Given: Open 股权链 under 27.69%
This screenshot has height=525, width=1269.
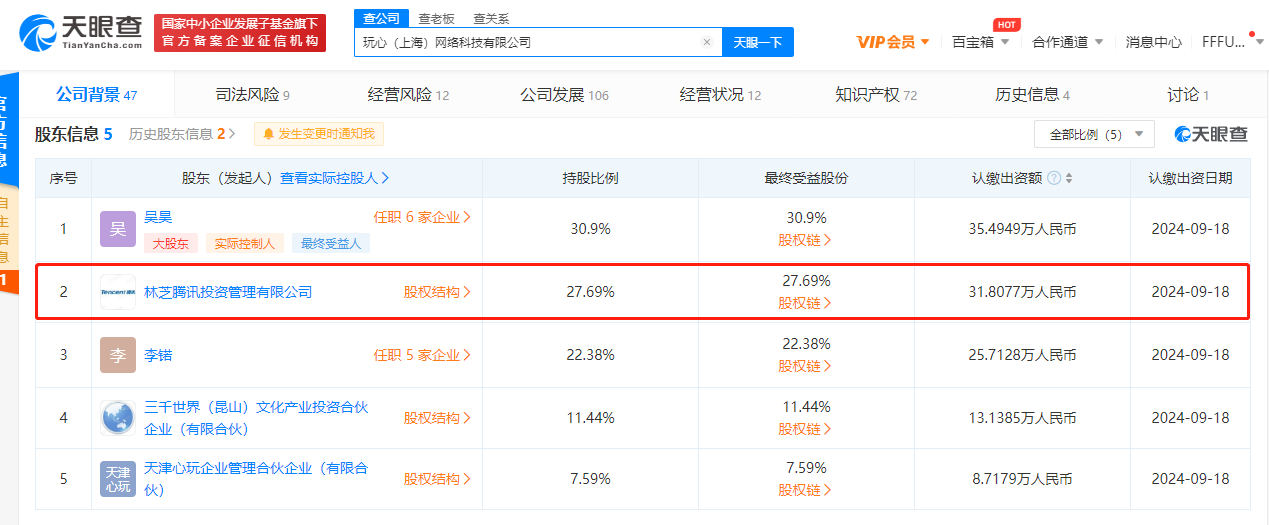Looking at the screenshot, I should coord(805,303).
